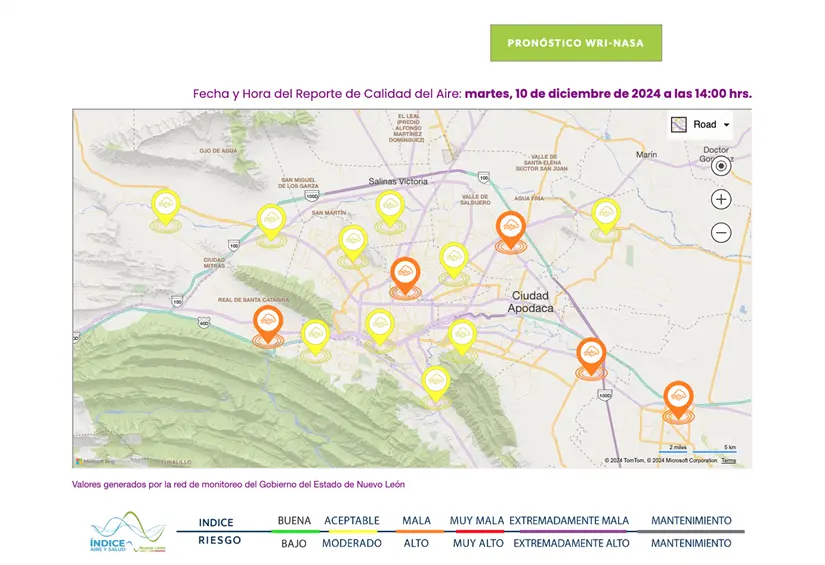Screen dimensions: 825x565
Task: Click the Pronóstico WRI-NASA button
Action: (575, 43)
